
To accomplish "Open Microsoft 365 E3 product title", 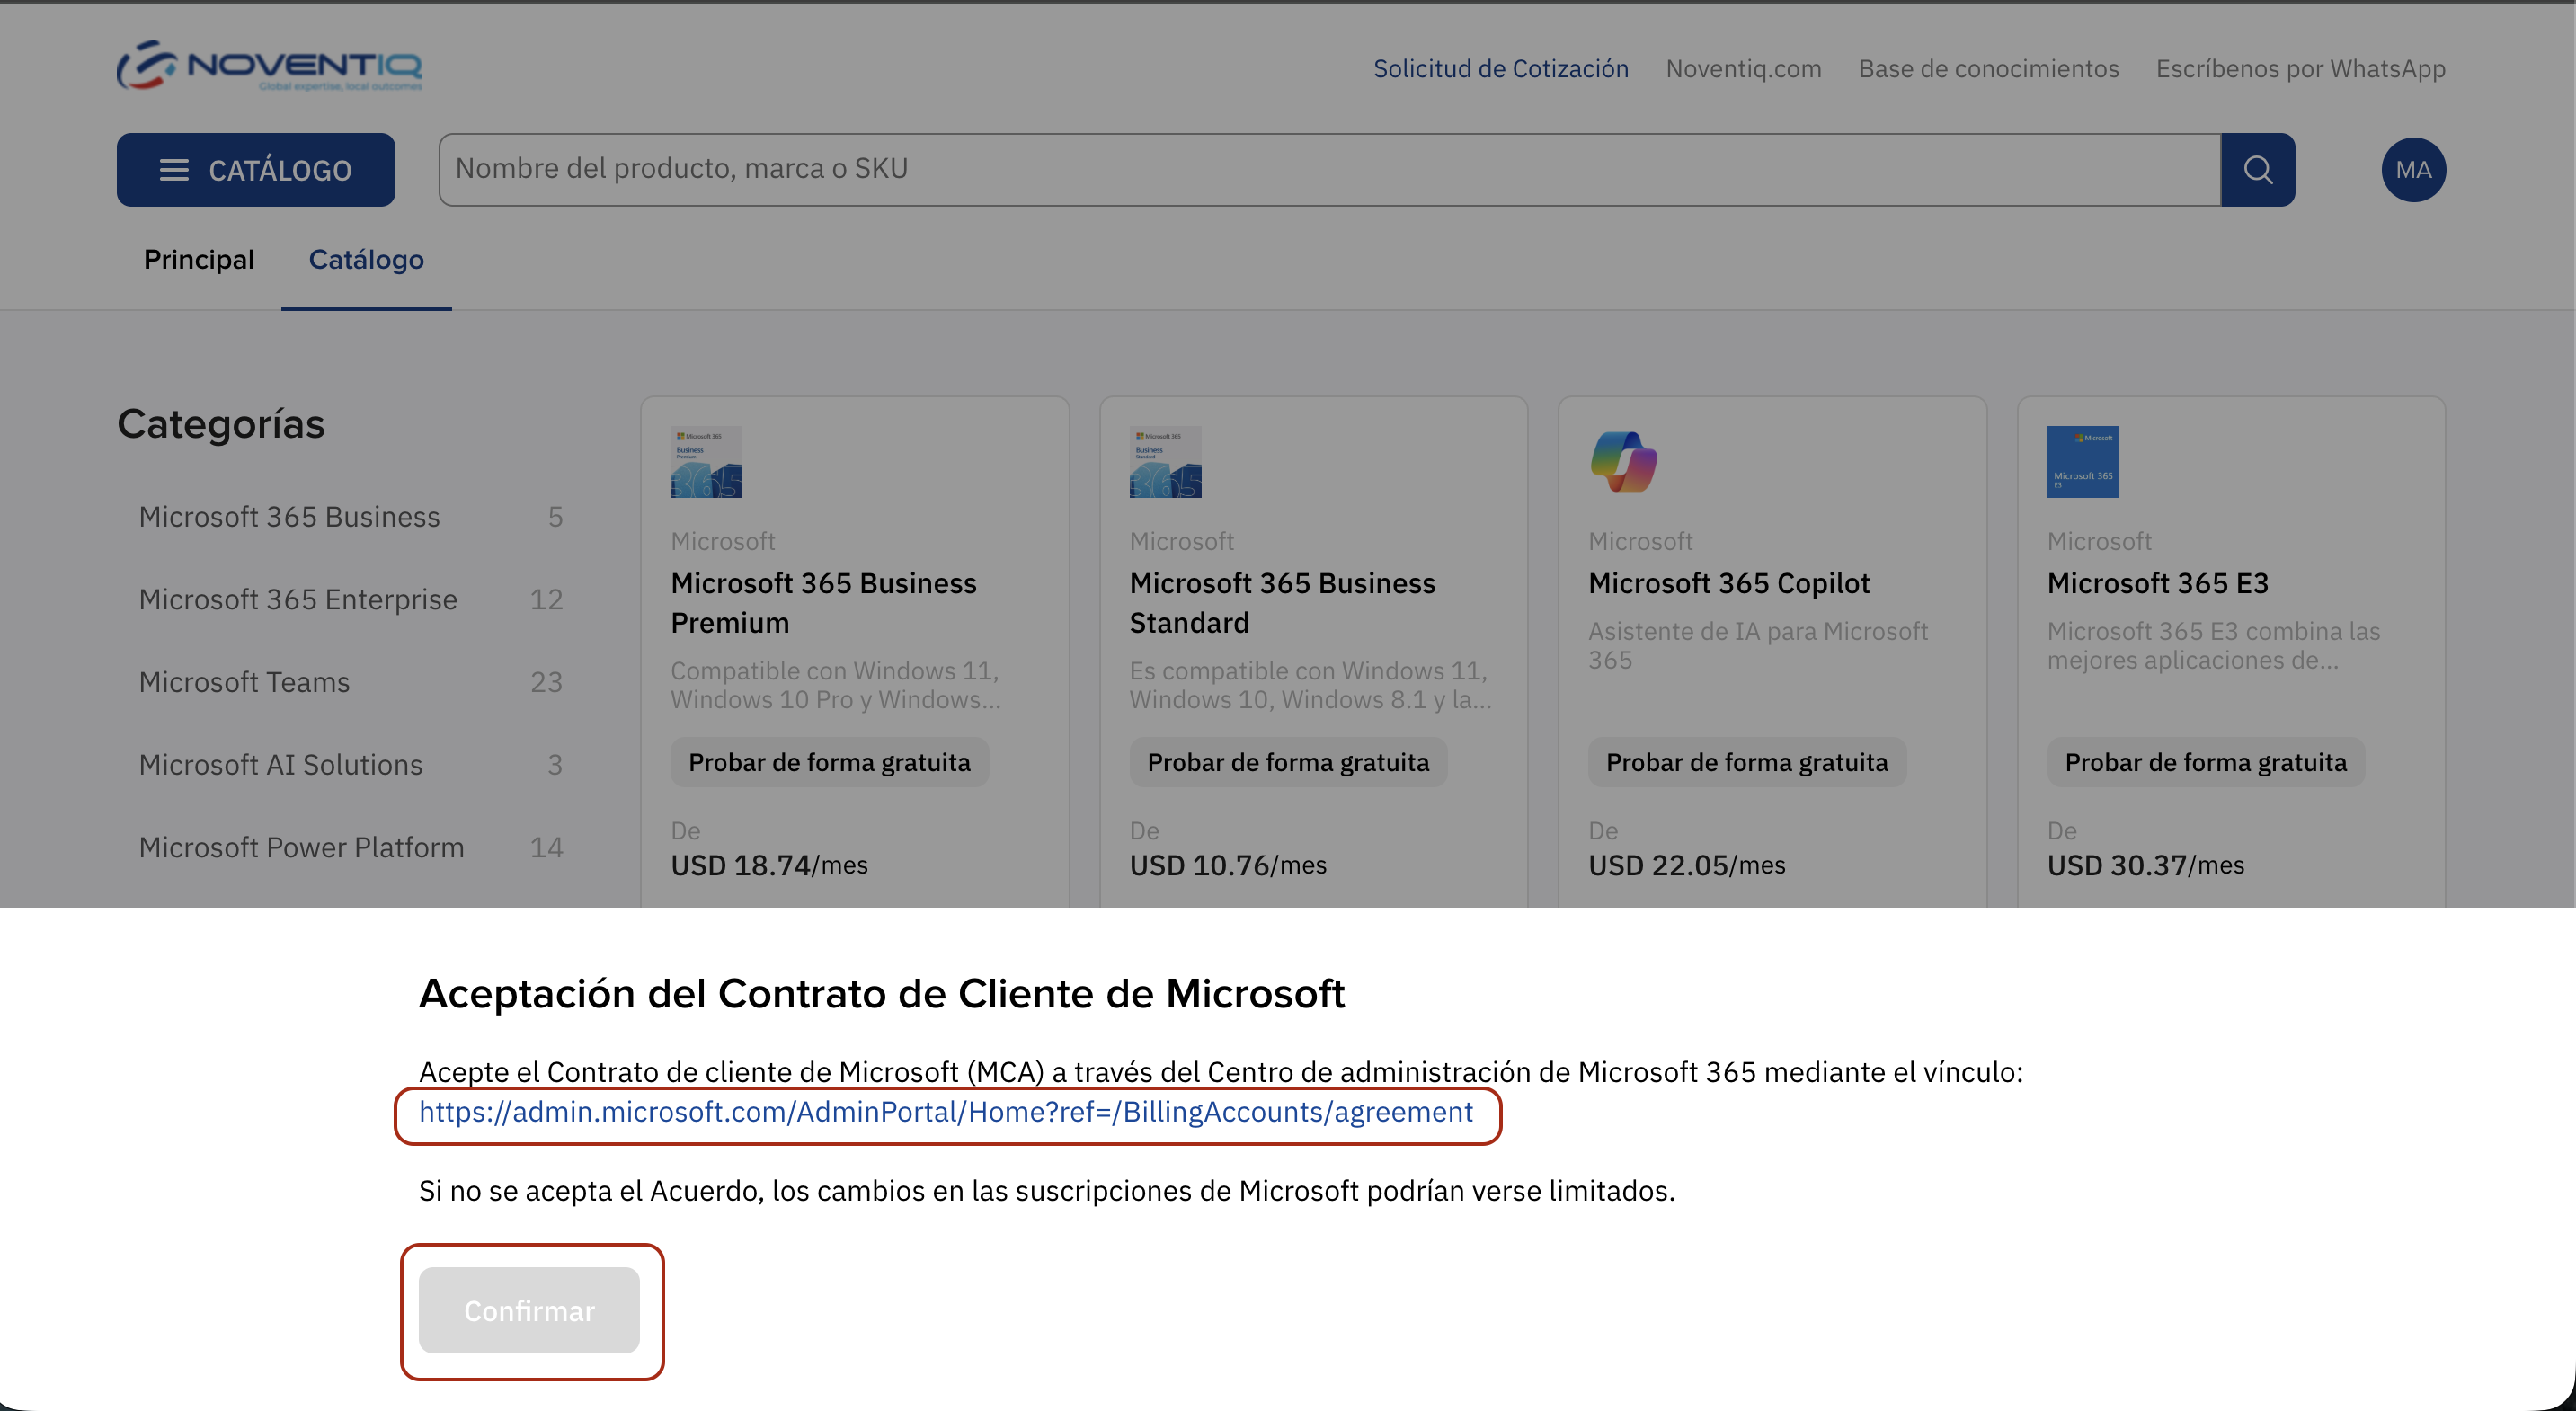I will (x=2158, y=583).
